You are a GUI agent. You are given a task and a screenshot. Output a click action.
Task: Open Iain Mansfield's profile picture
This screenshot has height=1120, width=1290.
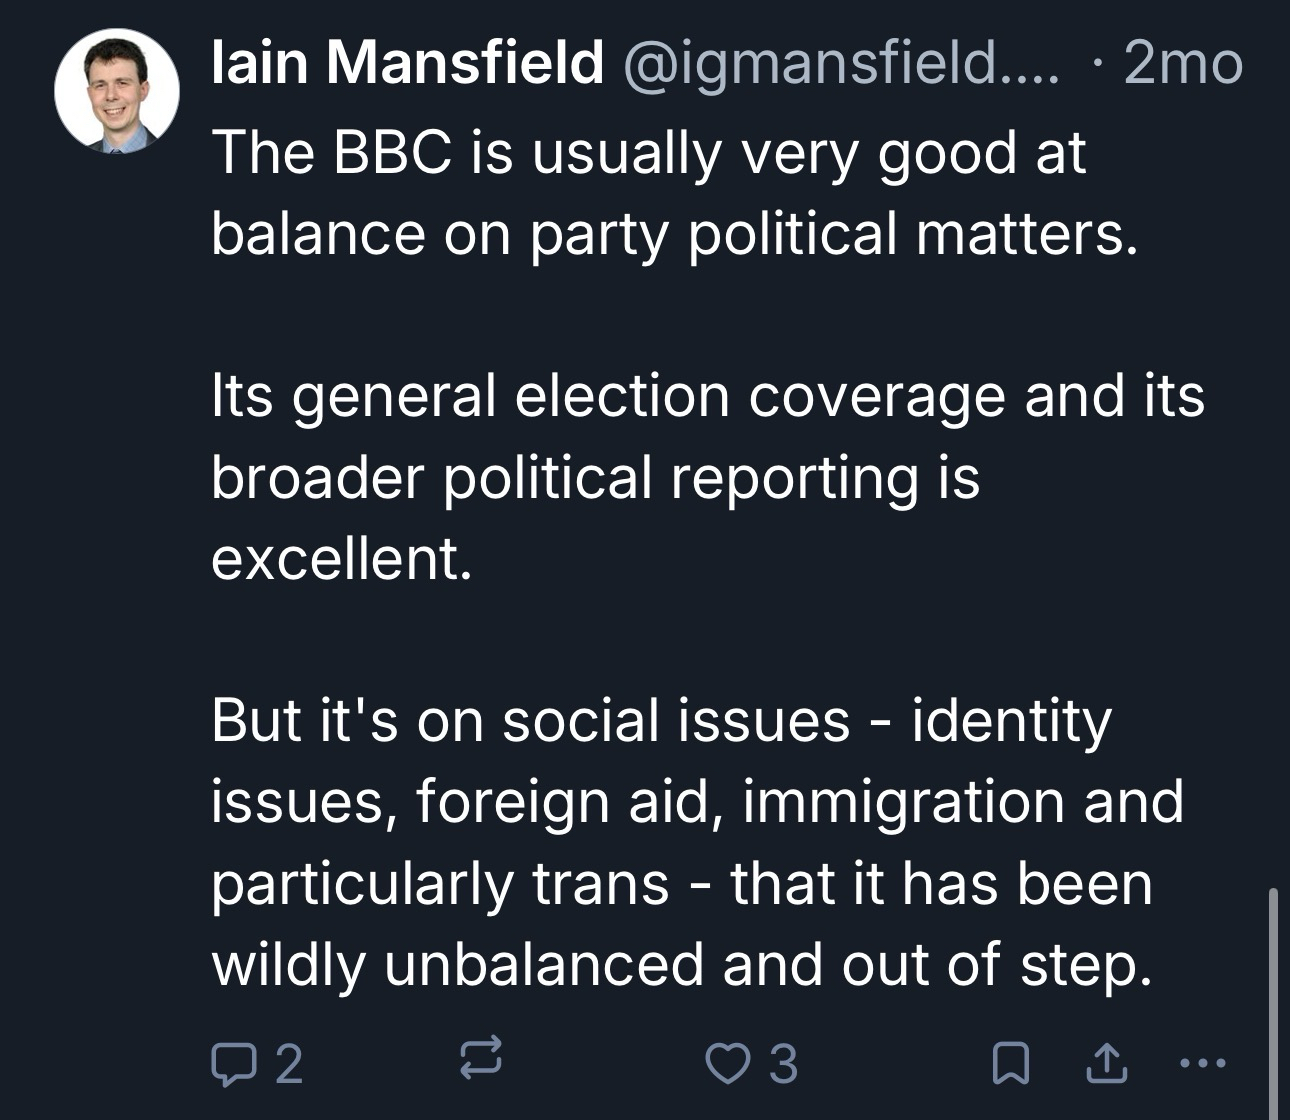(116, 92)
